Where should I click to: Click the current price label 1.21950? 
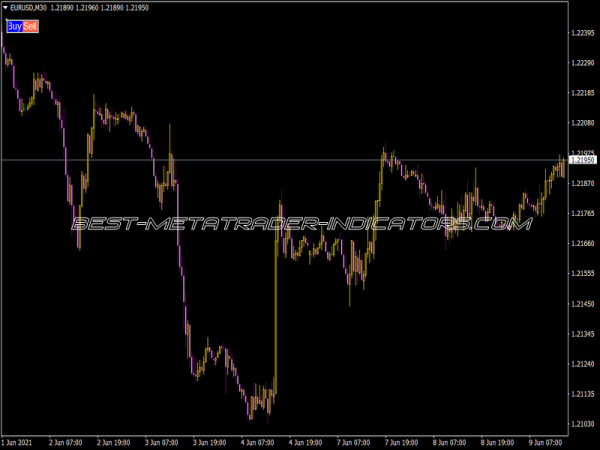582,160
